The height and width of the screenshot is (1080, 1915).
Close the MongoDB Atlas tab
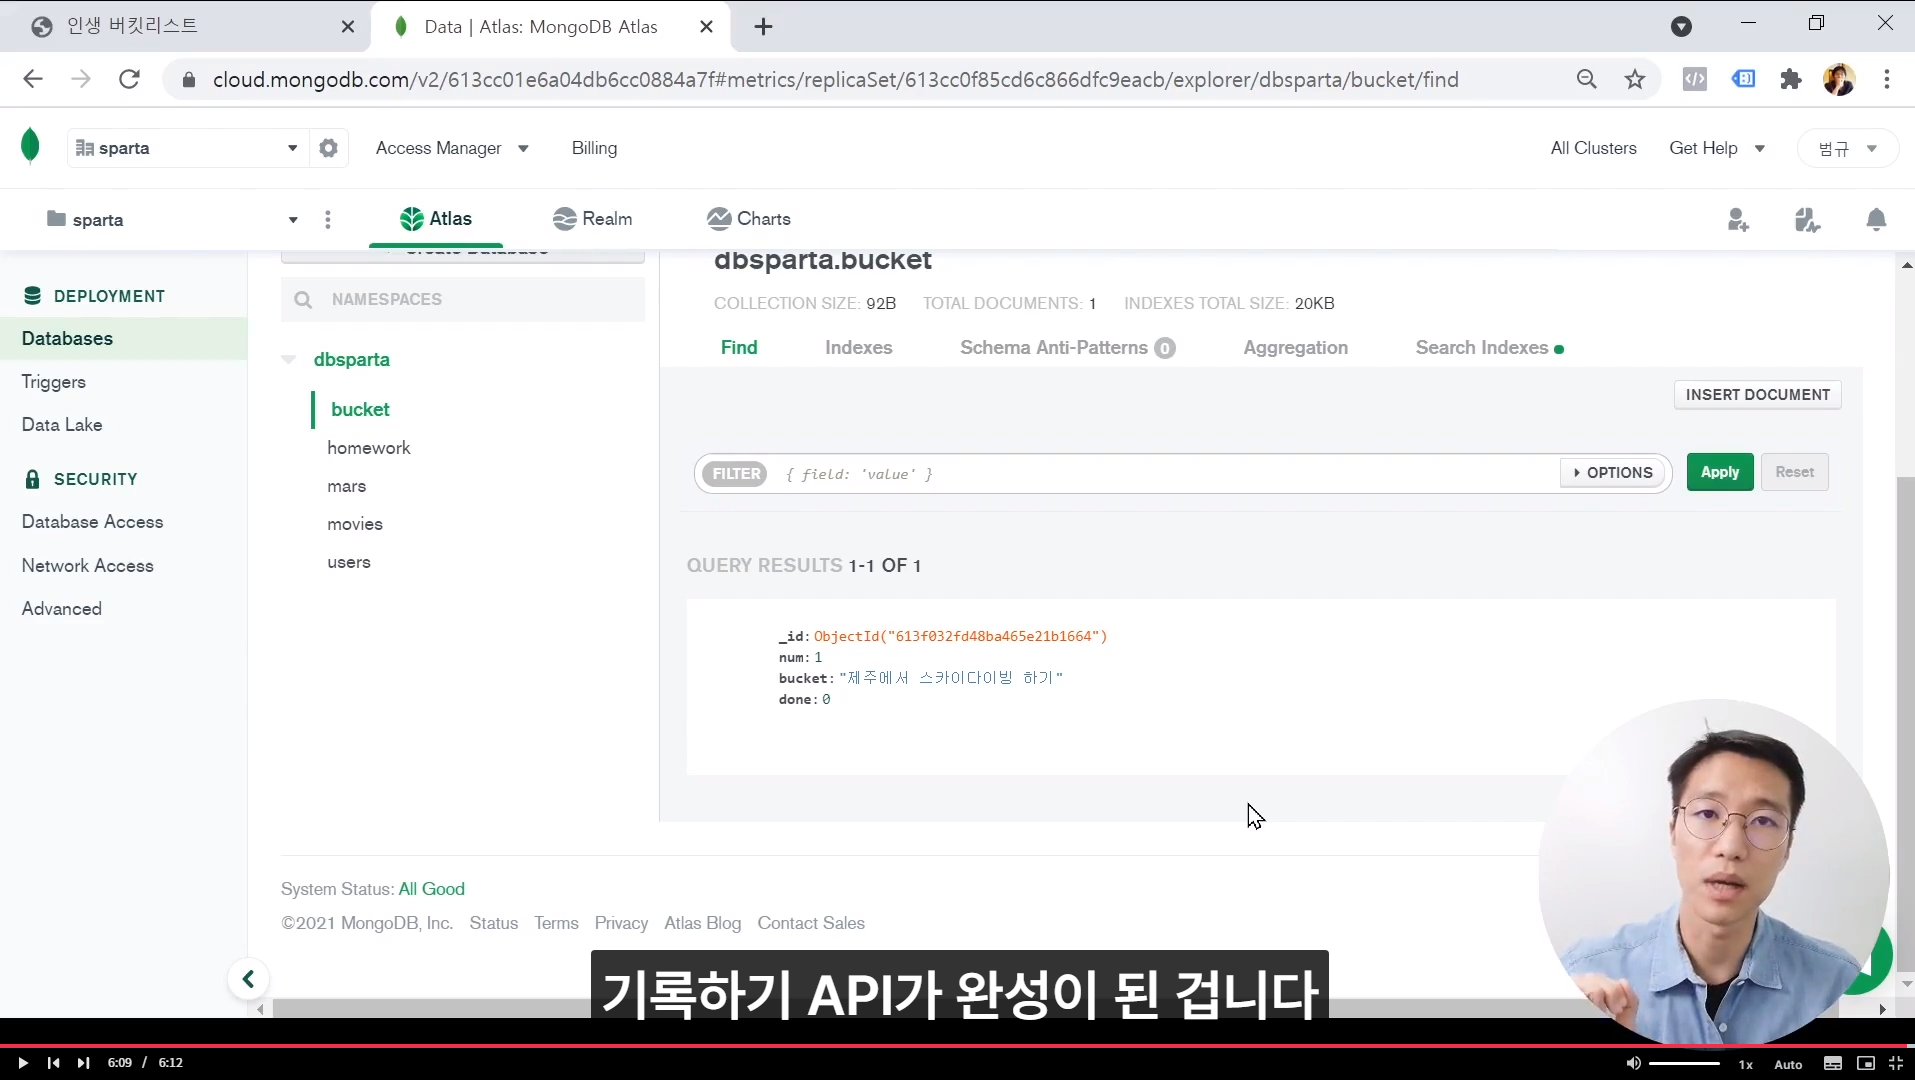coord(706,27)
